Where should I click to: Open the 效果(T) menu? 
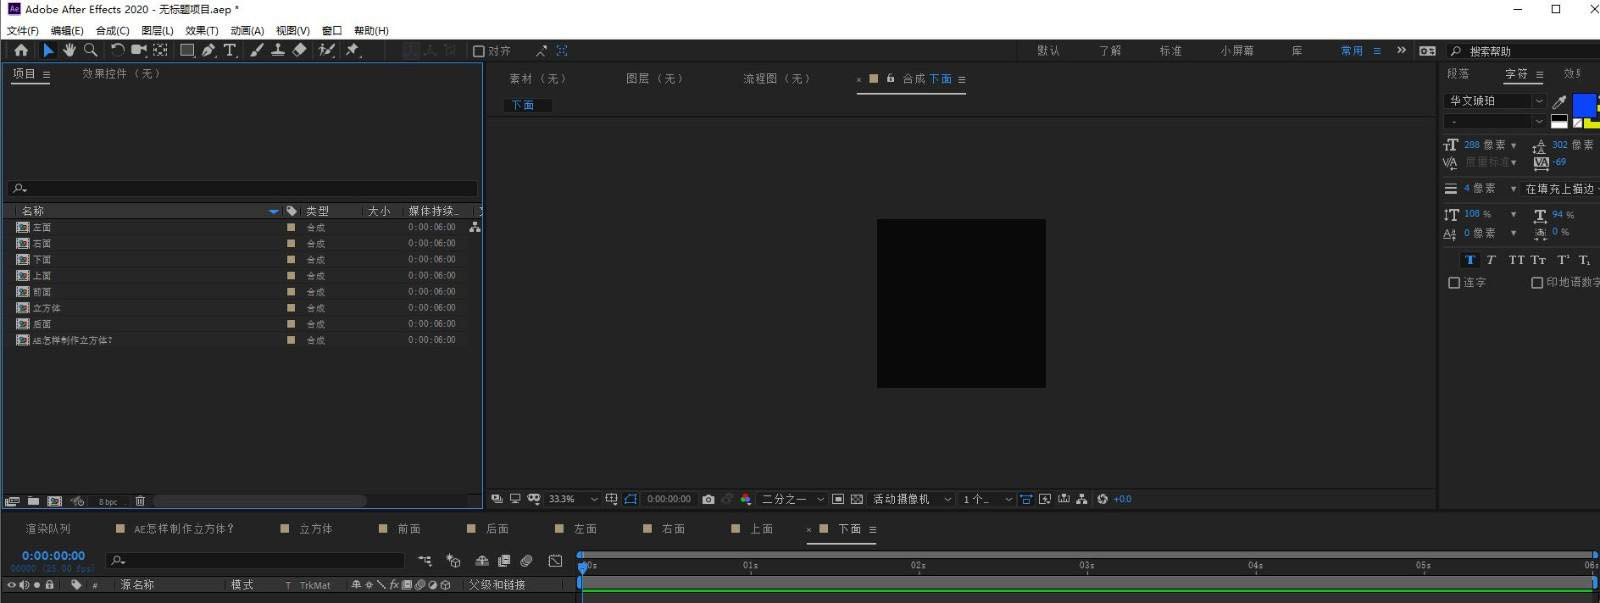201,31
